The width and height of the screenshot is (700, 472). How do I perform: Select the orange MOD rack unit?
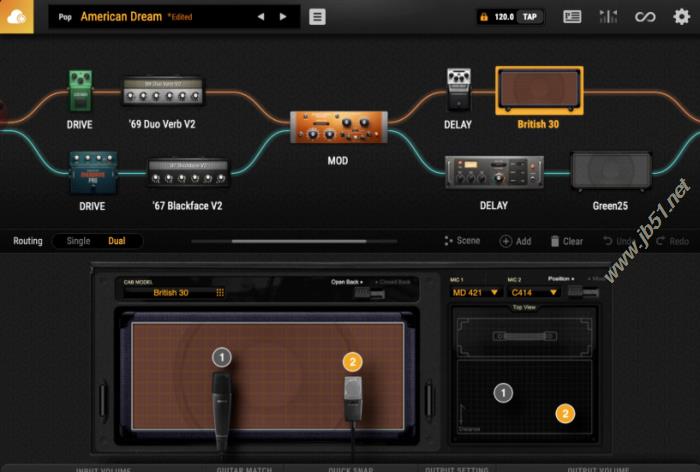[339, 127]
